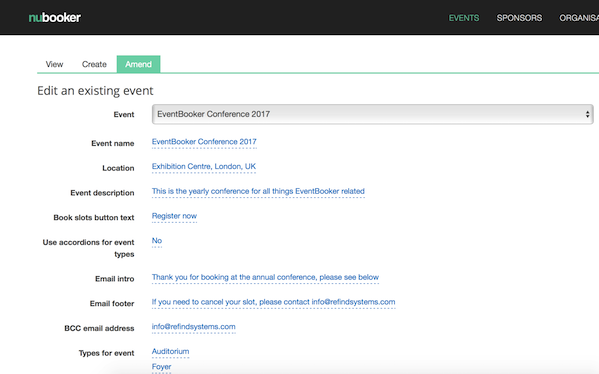Viewport: 599px width, 374px height.
Task: Click the BCC email address label
Action: [x=99, y=329]
